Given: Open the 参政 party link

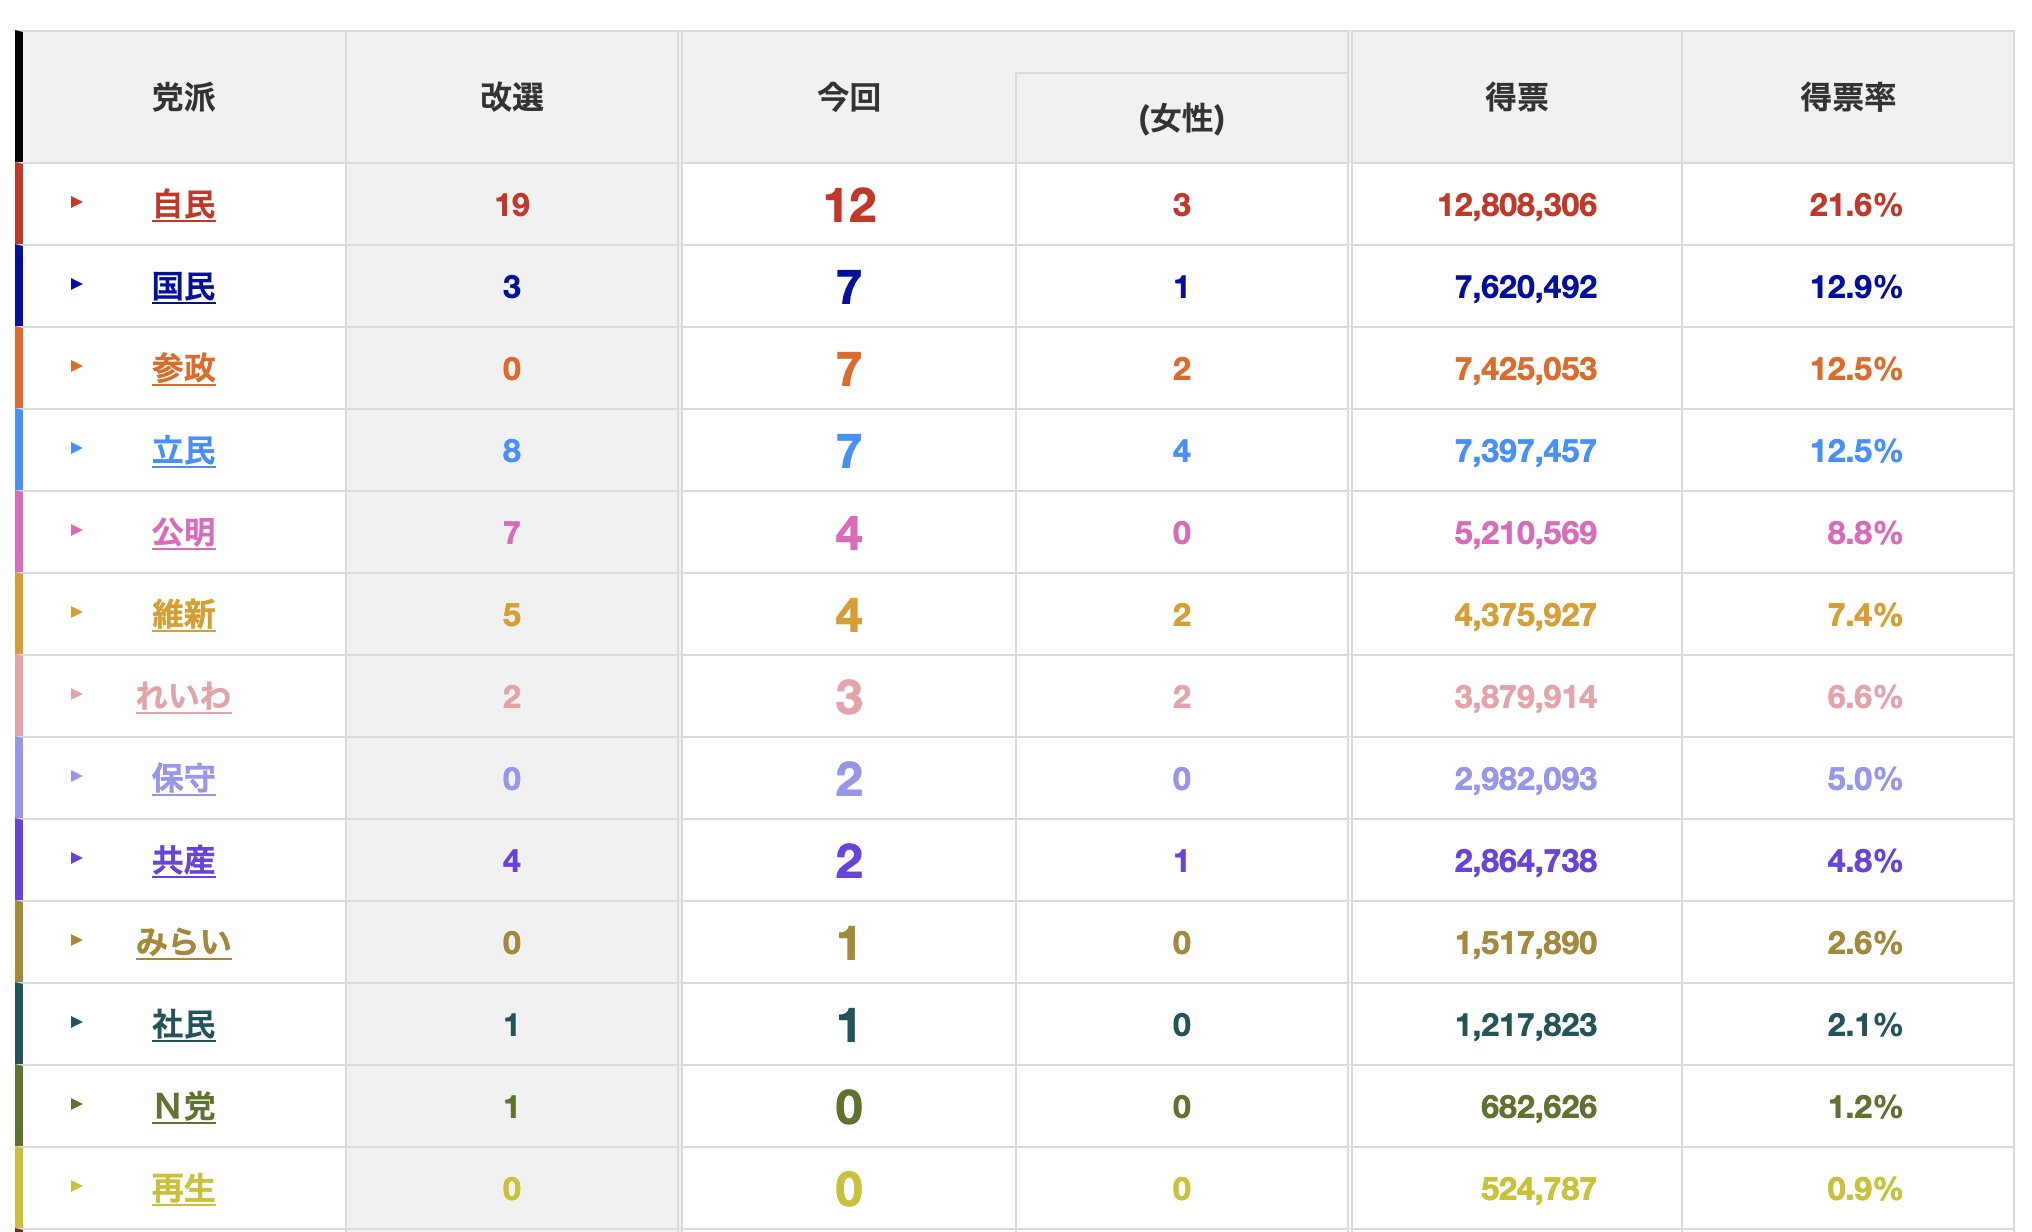Looking at the screenshot, I should pos(184,369).
